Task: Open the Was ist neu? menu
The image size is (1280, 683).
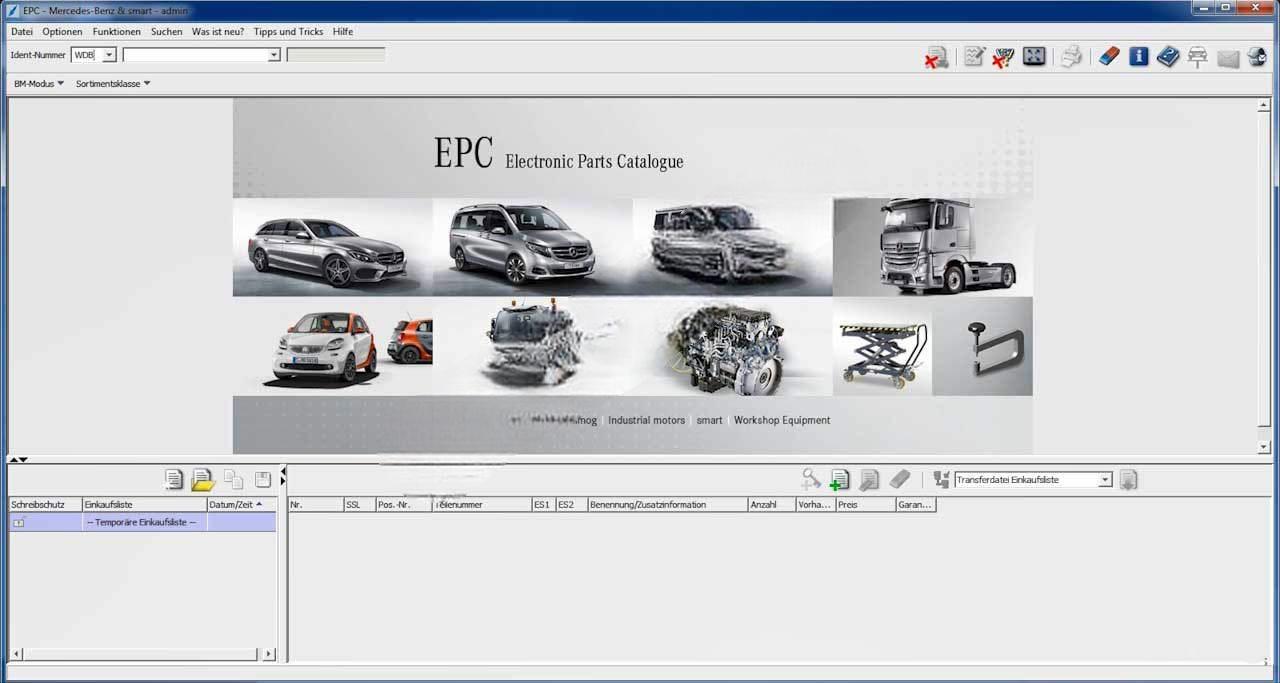Action: click(218, 32)
